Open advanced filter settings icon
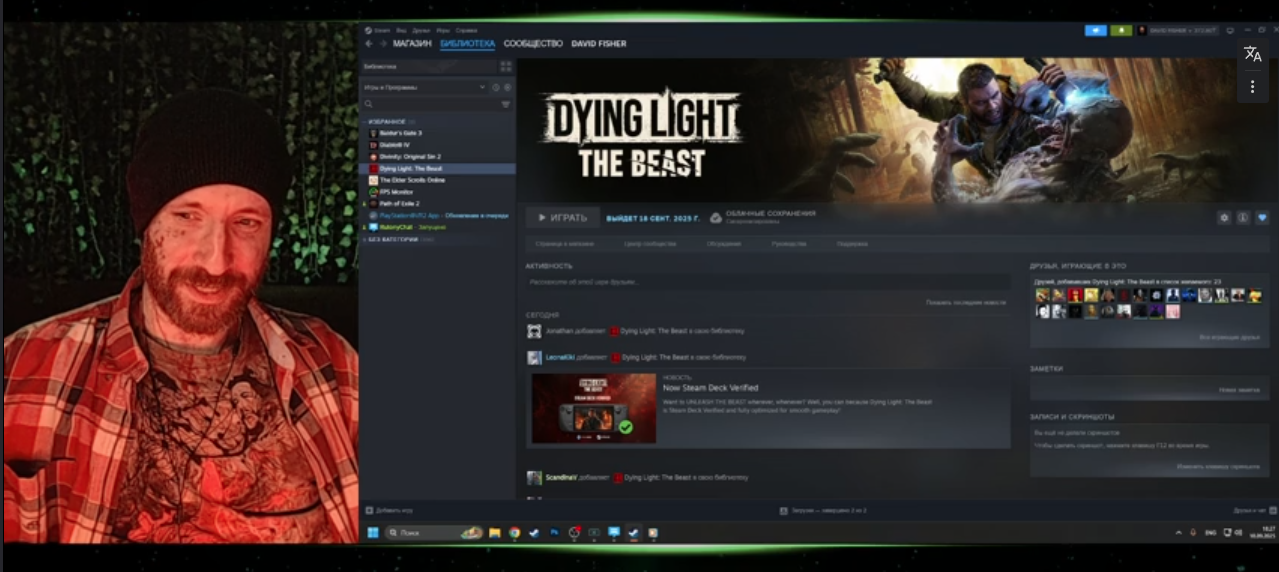1279x572 pixels. [506, 104]
